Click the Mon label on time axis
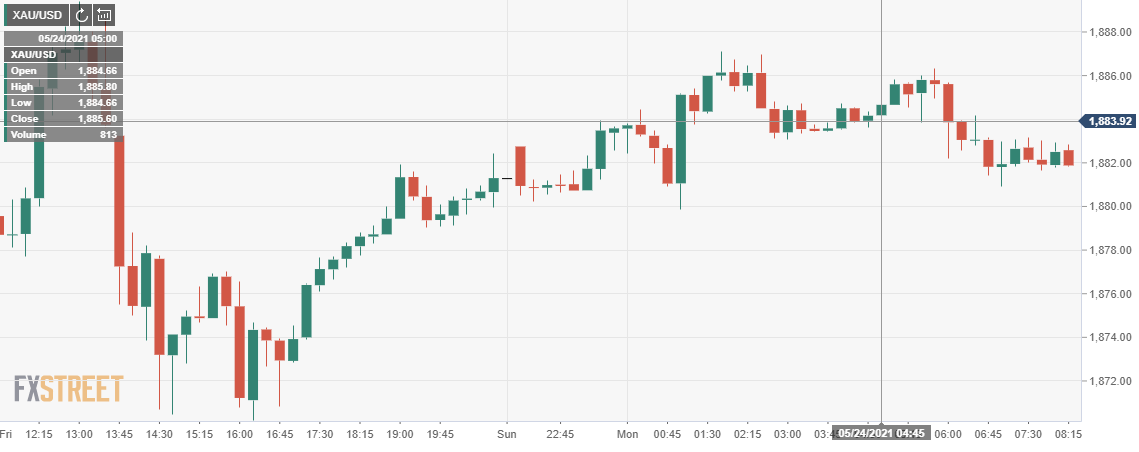The width and height of the screenshot is (1139, 452). 627,435
